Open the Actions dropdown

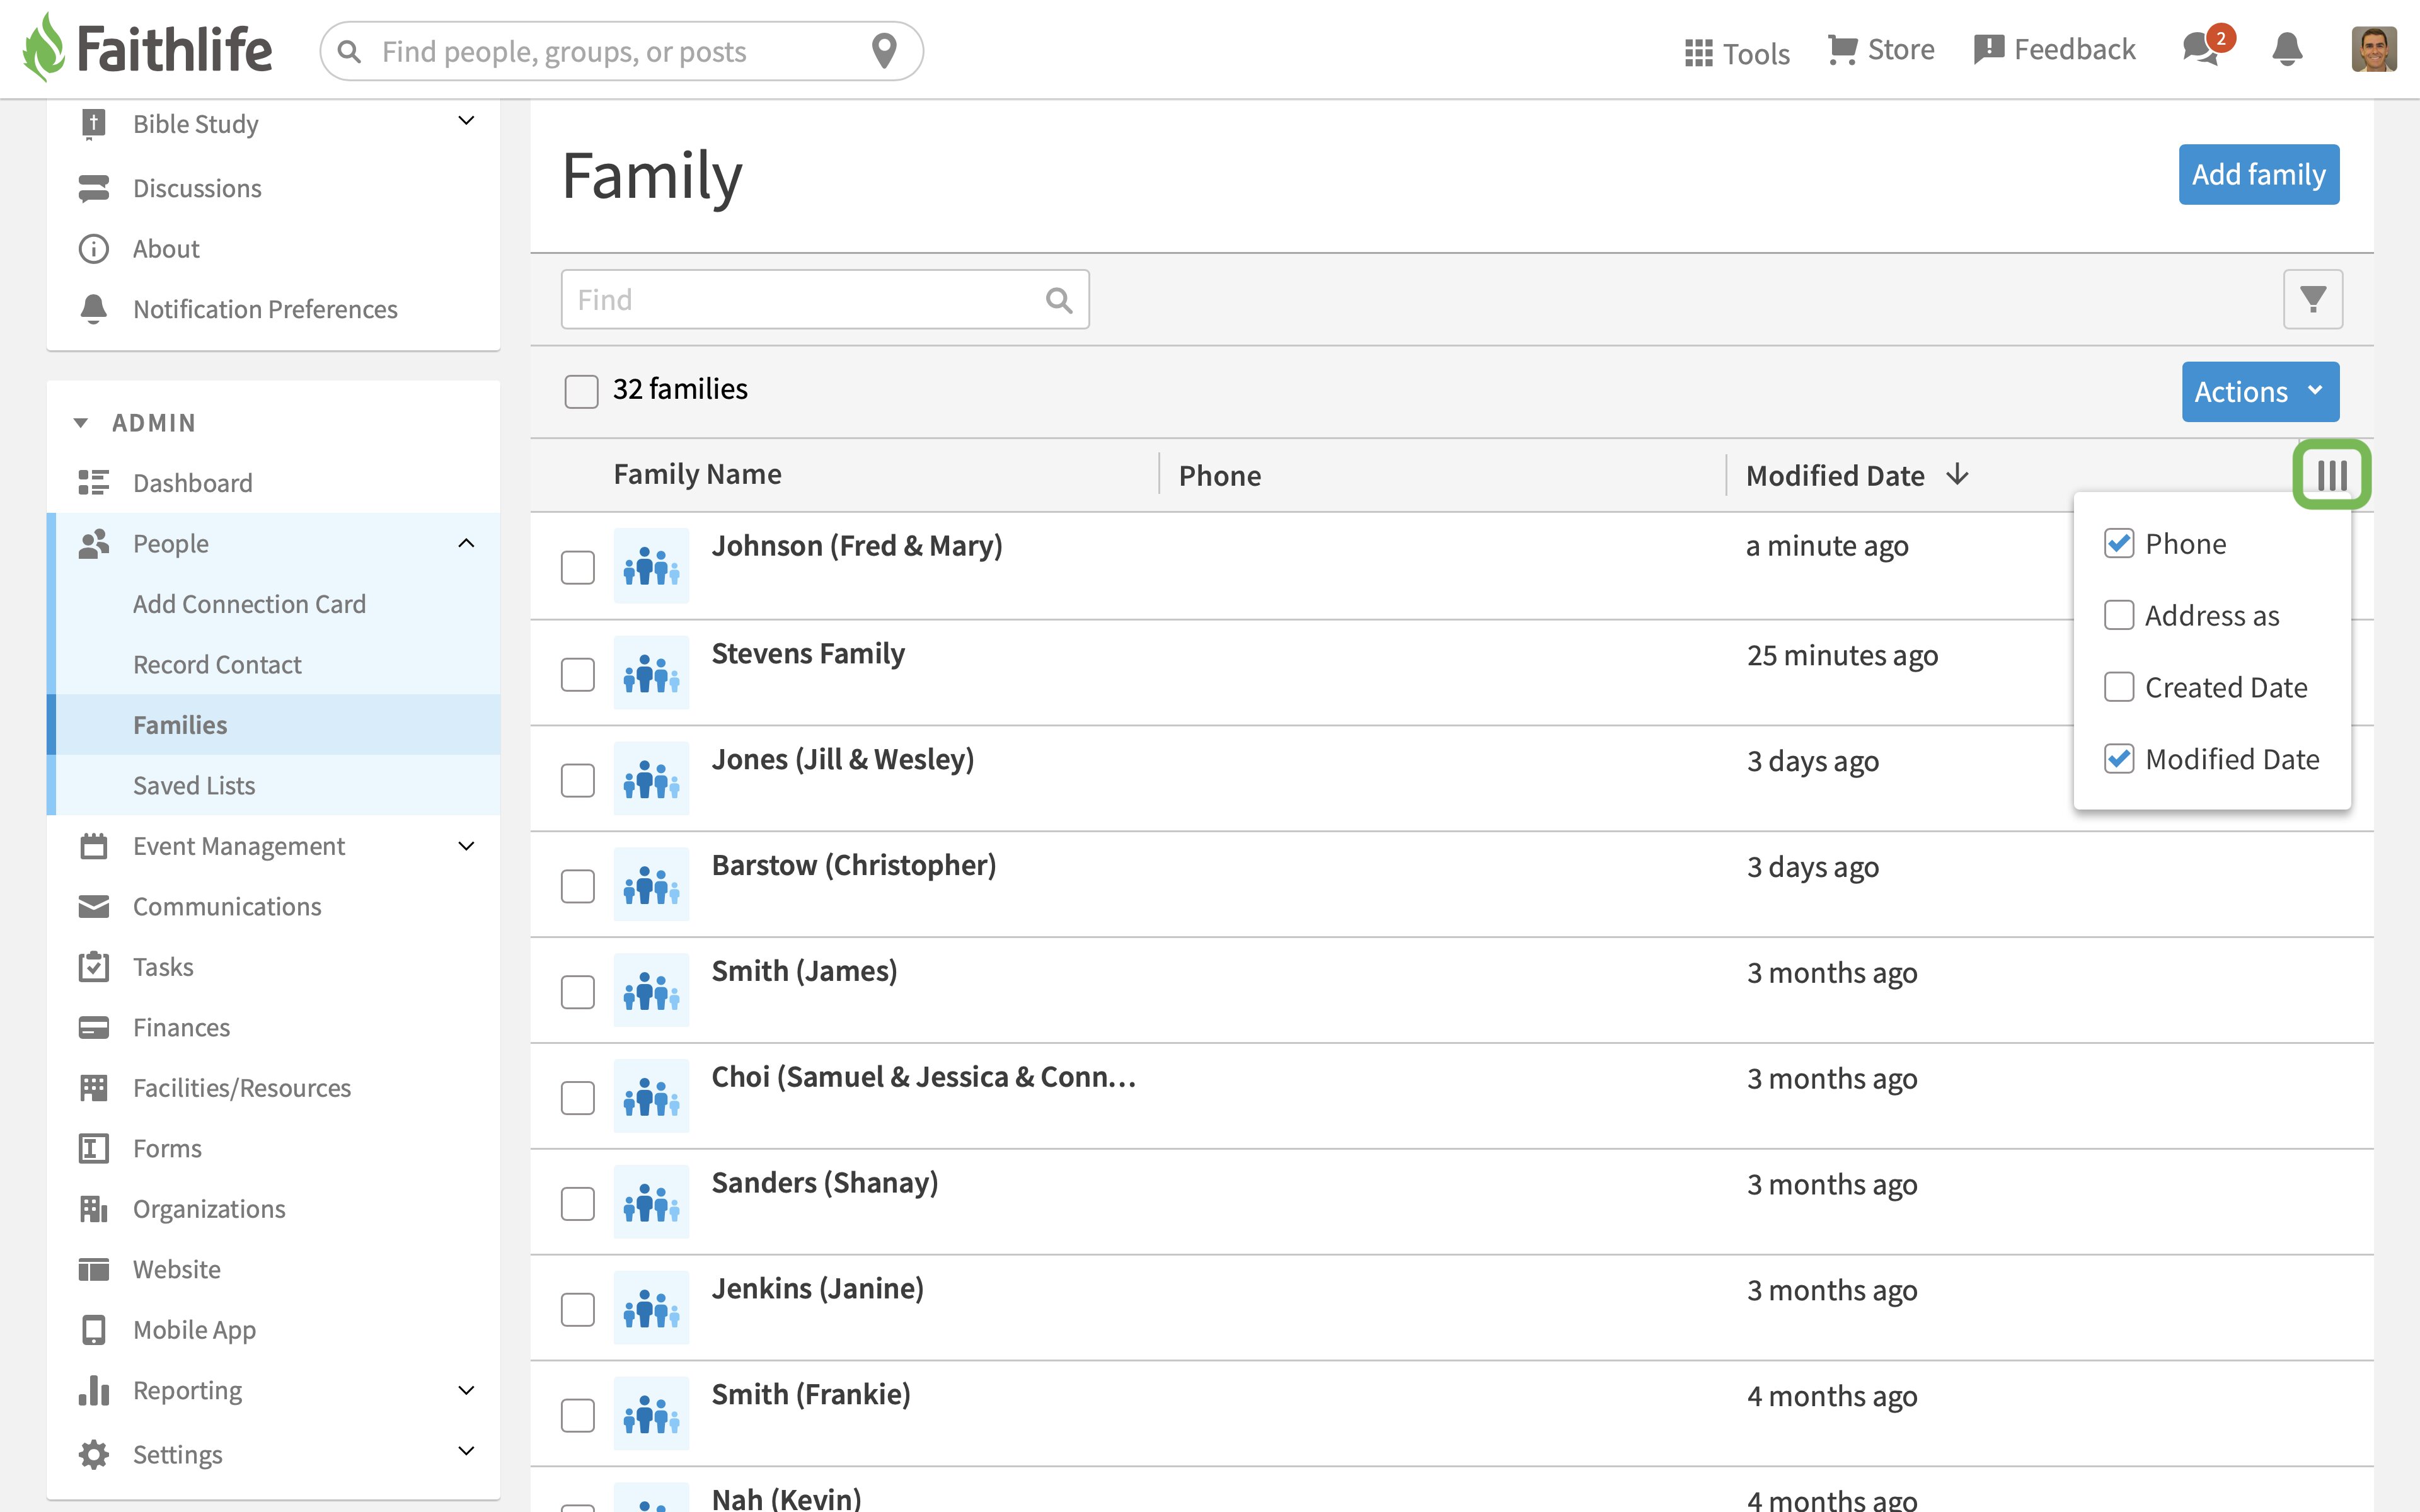click(x=2260, y=391)
